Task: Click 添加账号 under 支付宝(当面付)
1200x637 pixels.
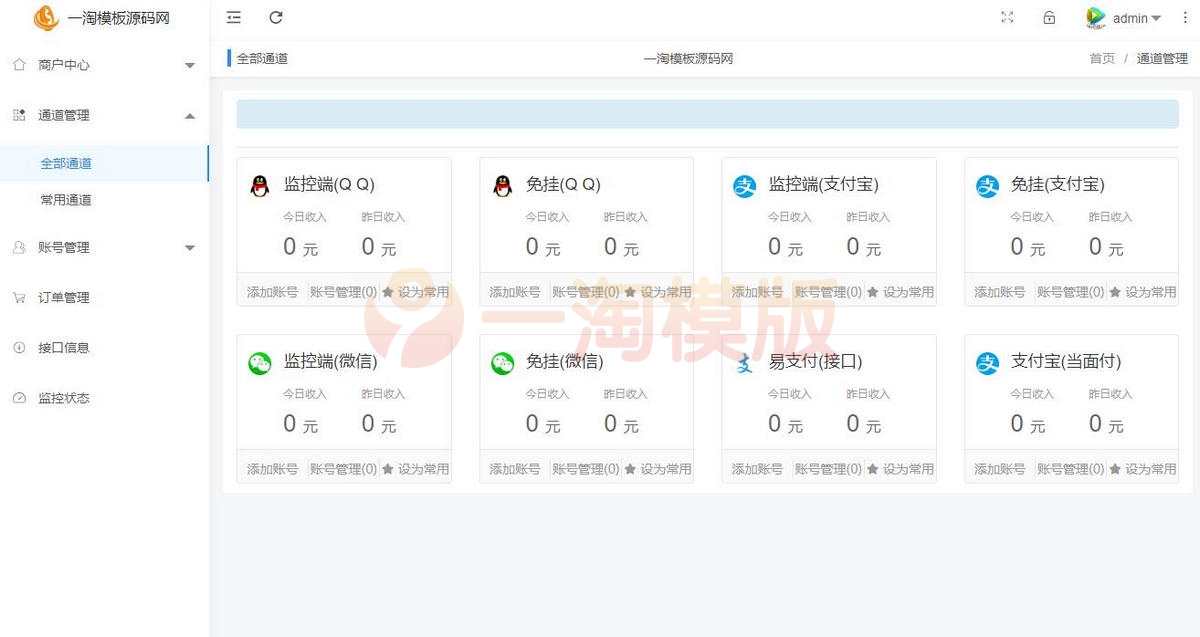Action: point(999,469)
